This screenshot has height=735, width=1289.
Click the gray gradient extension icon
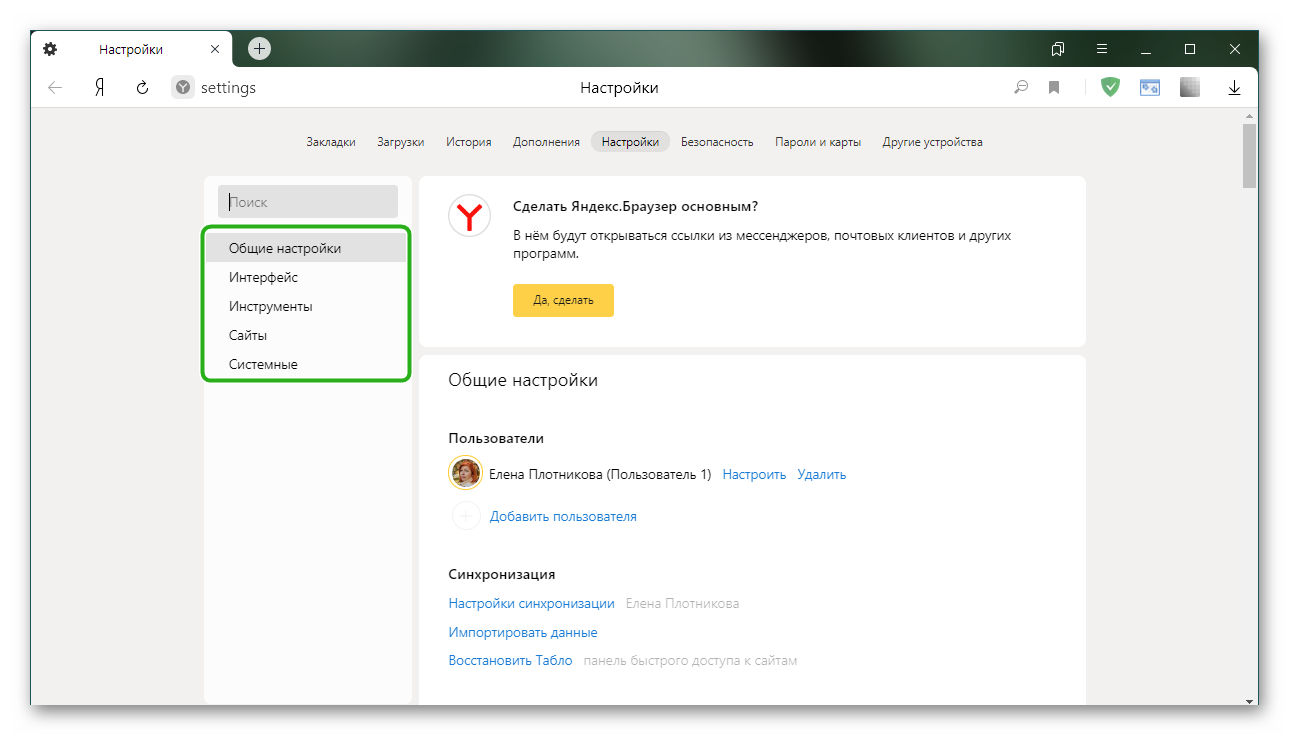pyautogui.click(x=1190, y=88)
